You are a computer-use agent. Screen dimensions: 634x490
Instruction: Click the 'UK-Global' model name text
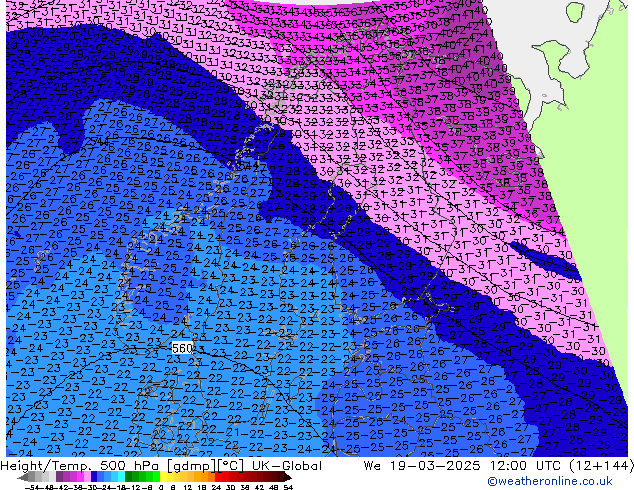[x=287, y=466]
